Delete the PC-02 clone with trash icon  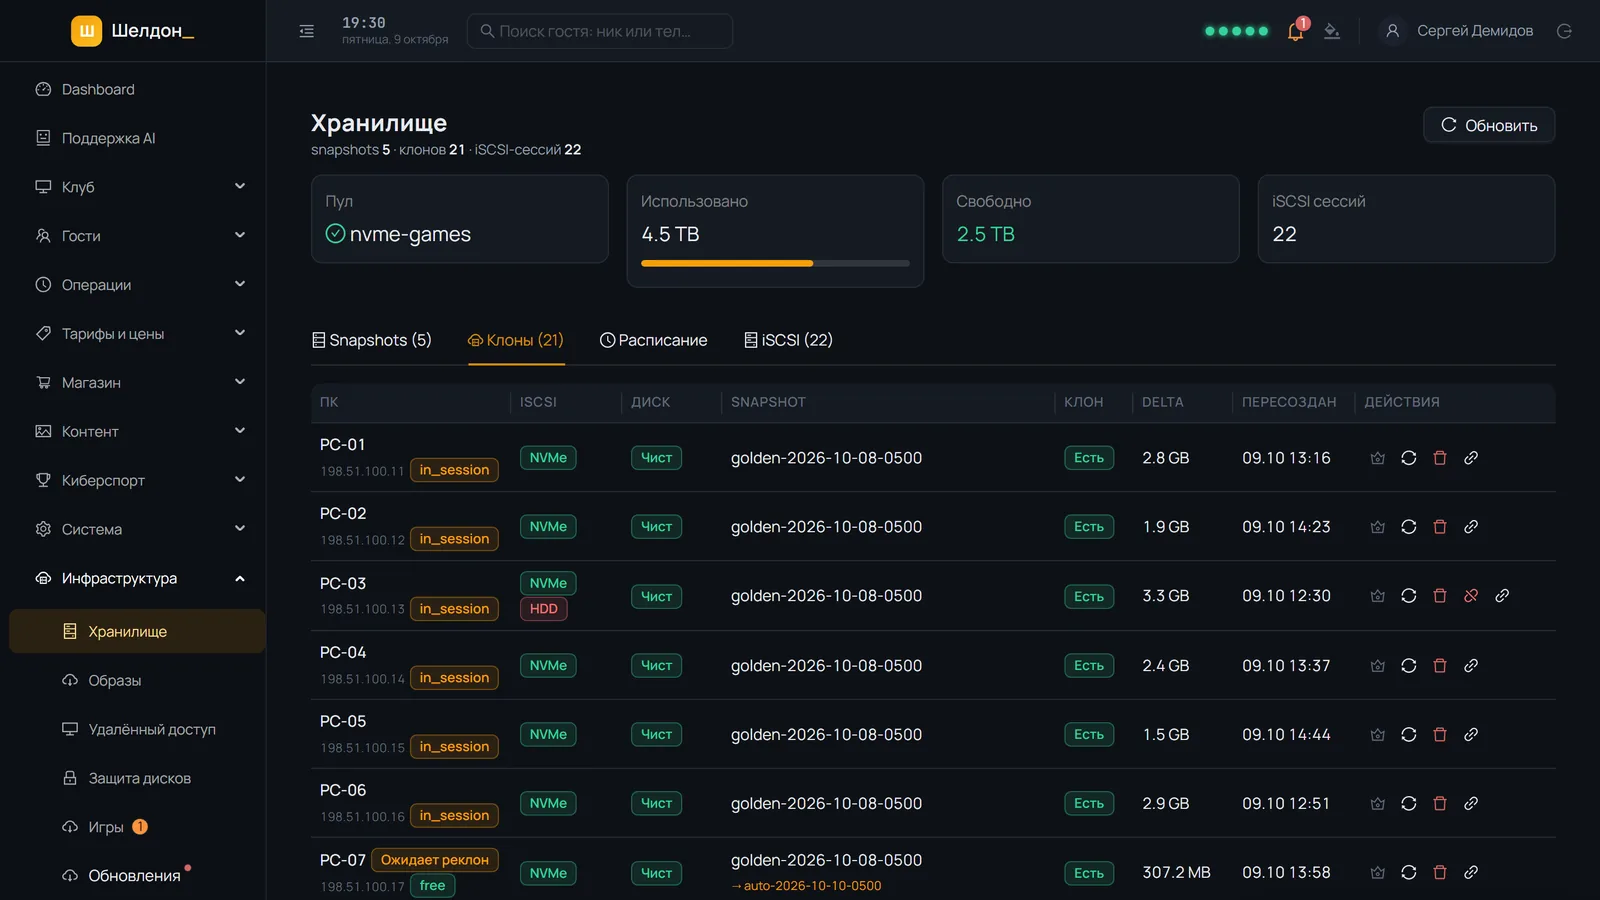point(1440,527)
